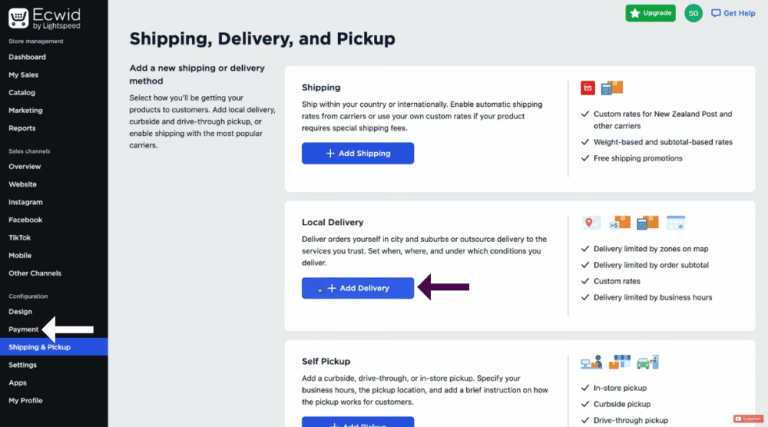Viewport: 768px width, 427px height.
Task: Open the SG account avatar
Action: (693, 13)
